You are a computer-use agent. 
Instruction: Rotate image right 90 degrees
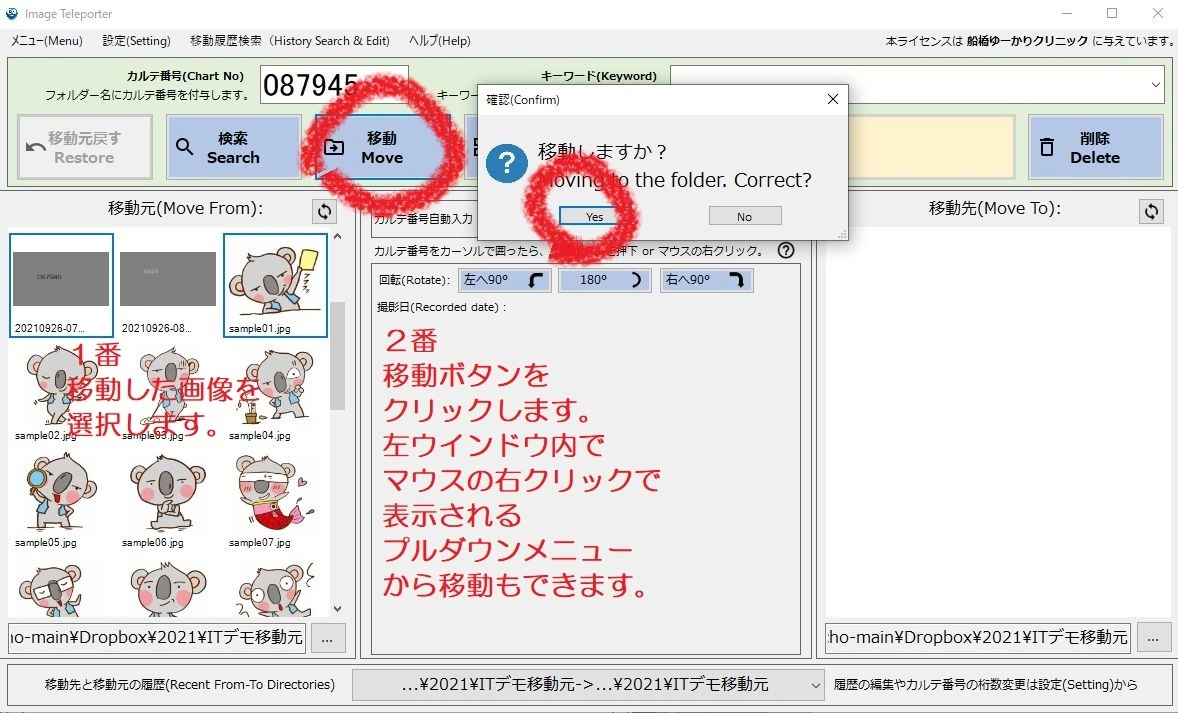706,280
